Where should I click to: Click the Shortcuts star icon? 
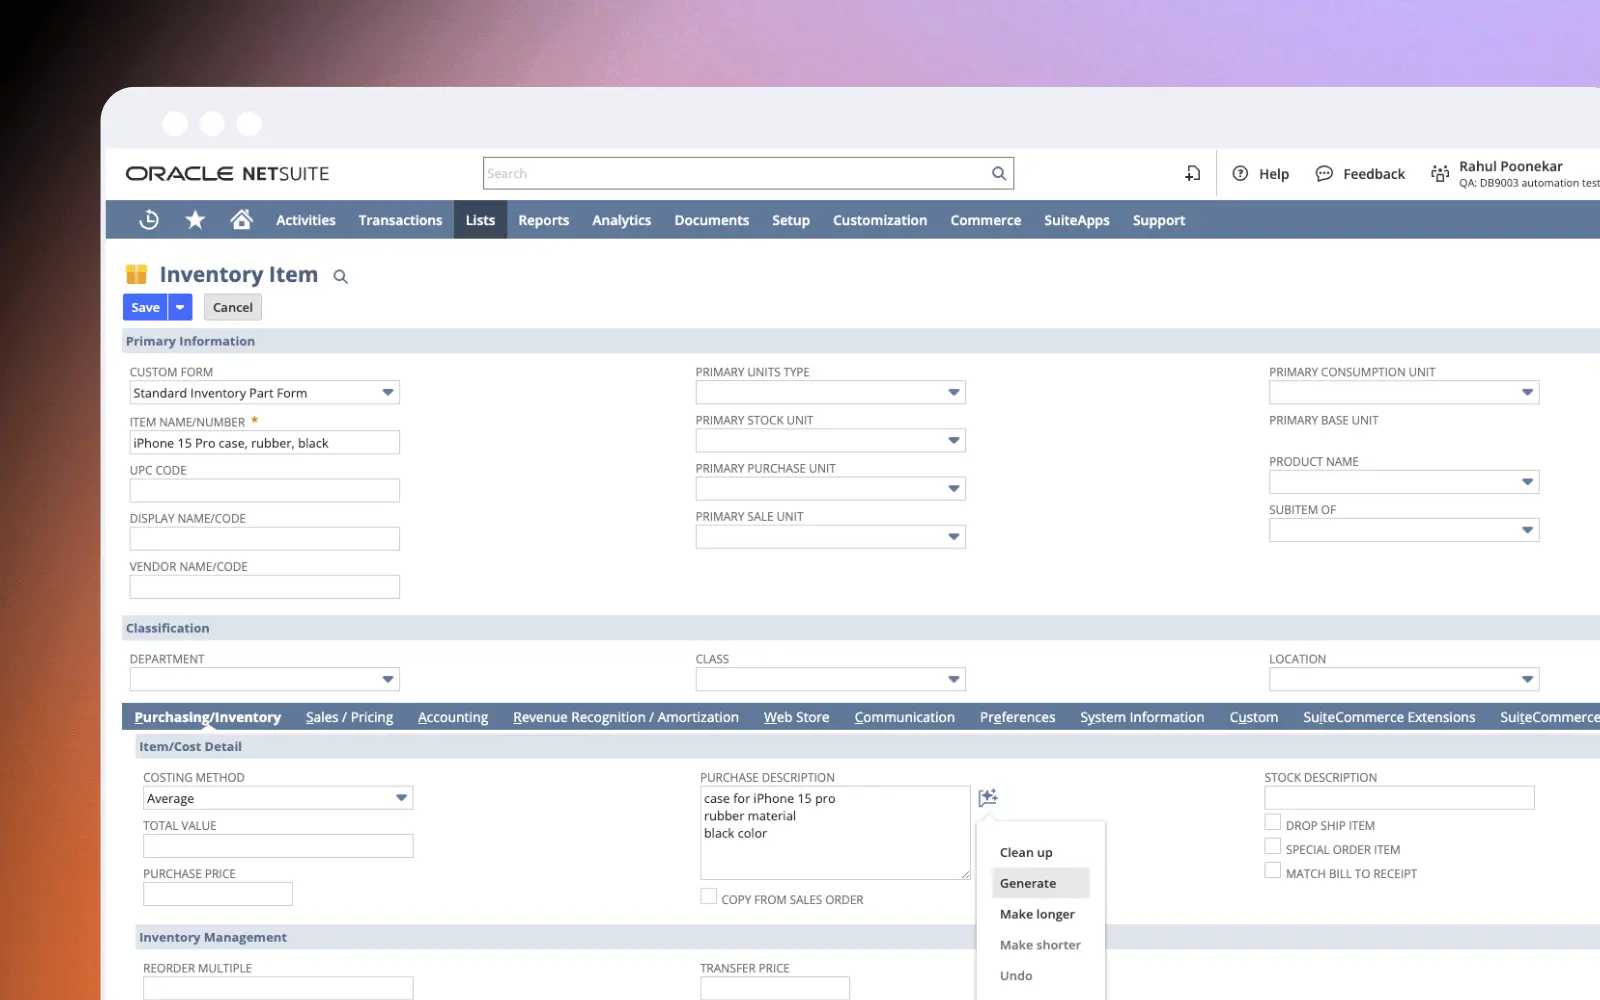tap(195, 220)
